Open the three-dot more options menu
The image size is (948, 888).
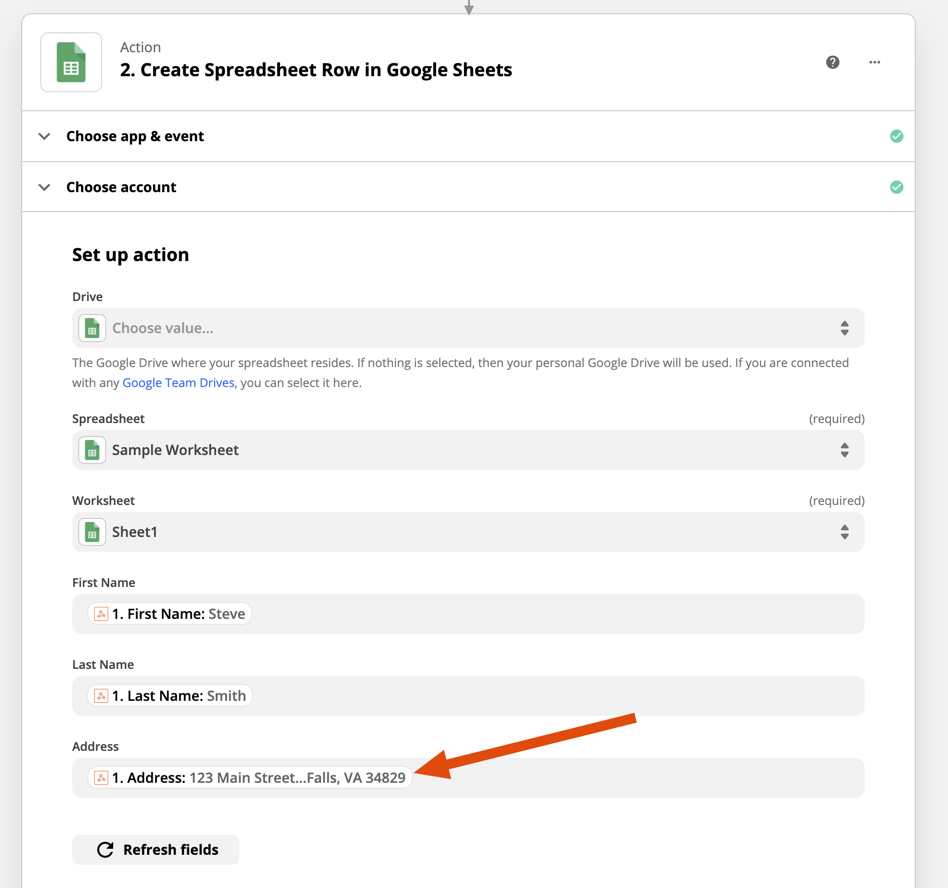click(874, 62)
